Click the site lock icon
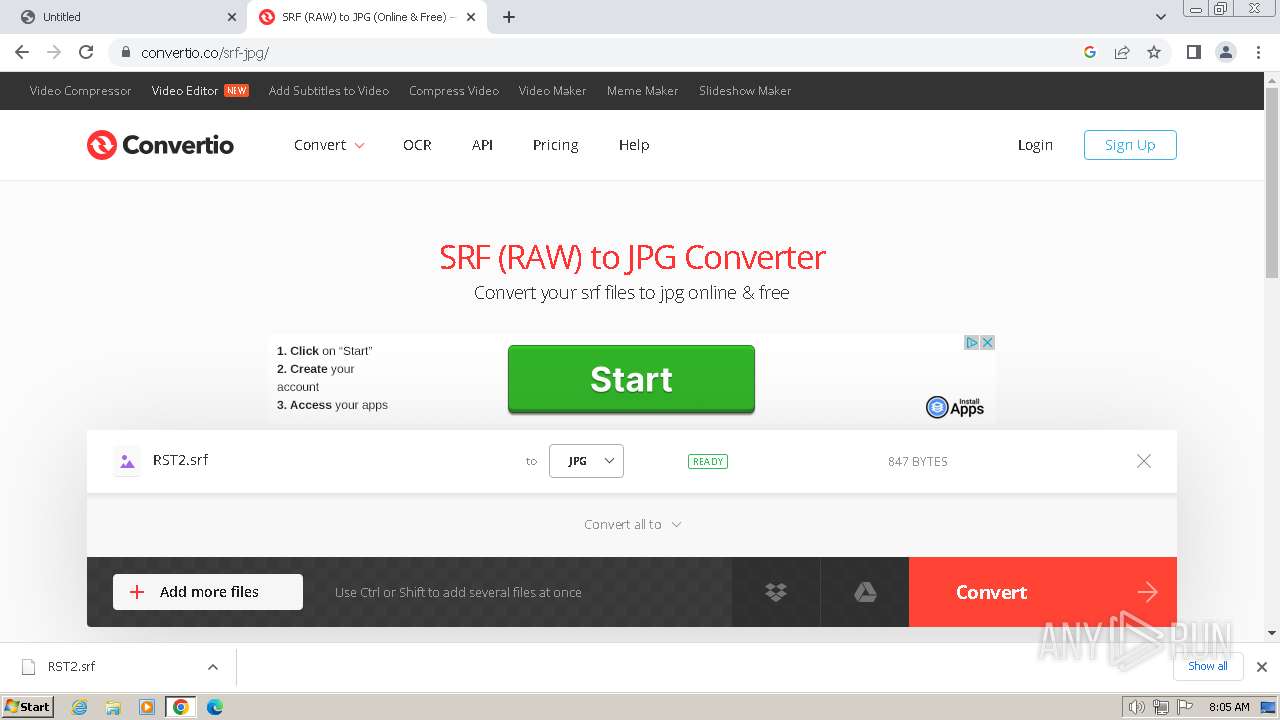 [x=125, y=52]
